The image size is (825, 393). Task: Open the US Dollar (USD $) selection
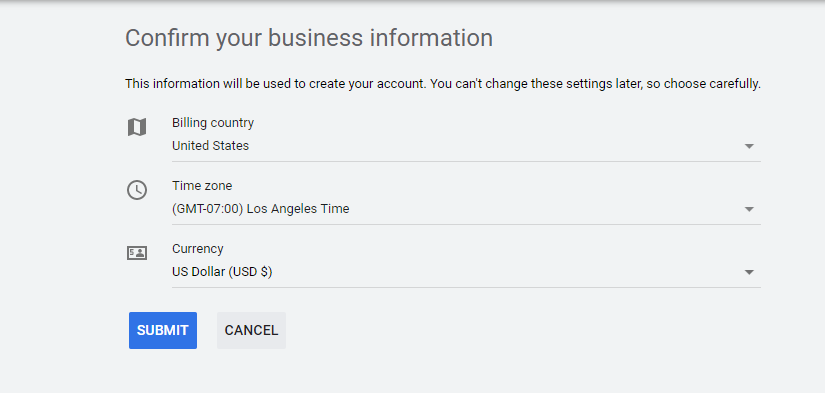(466, 272)
